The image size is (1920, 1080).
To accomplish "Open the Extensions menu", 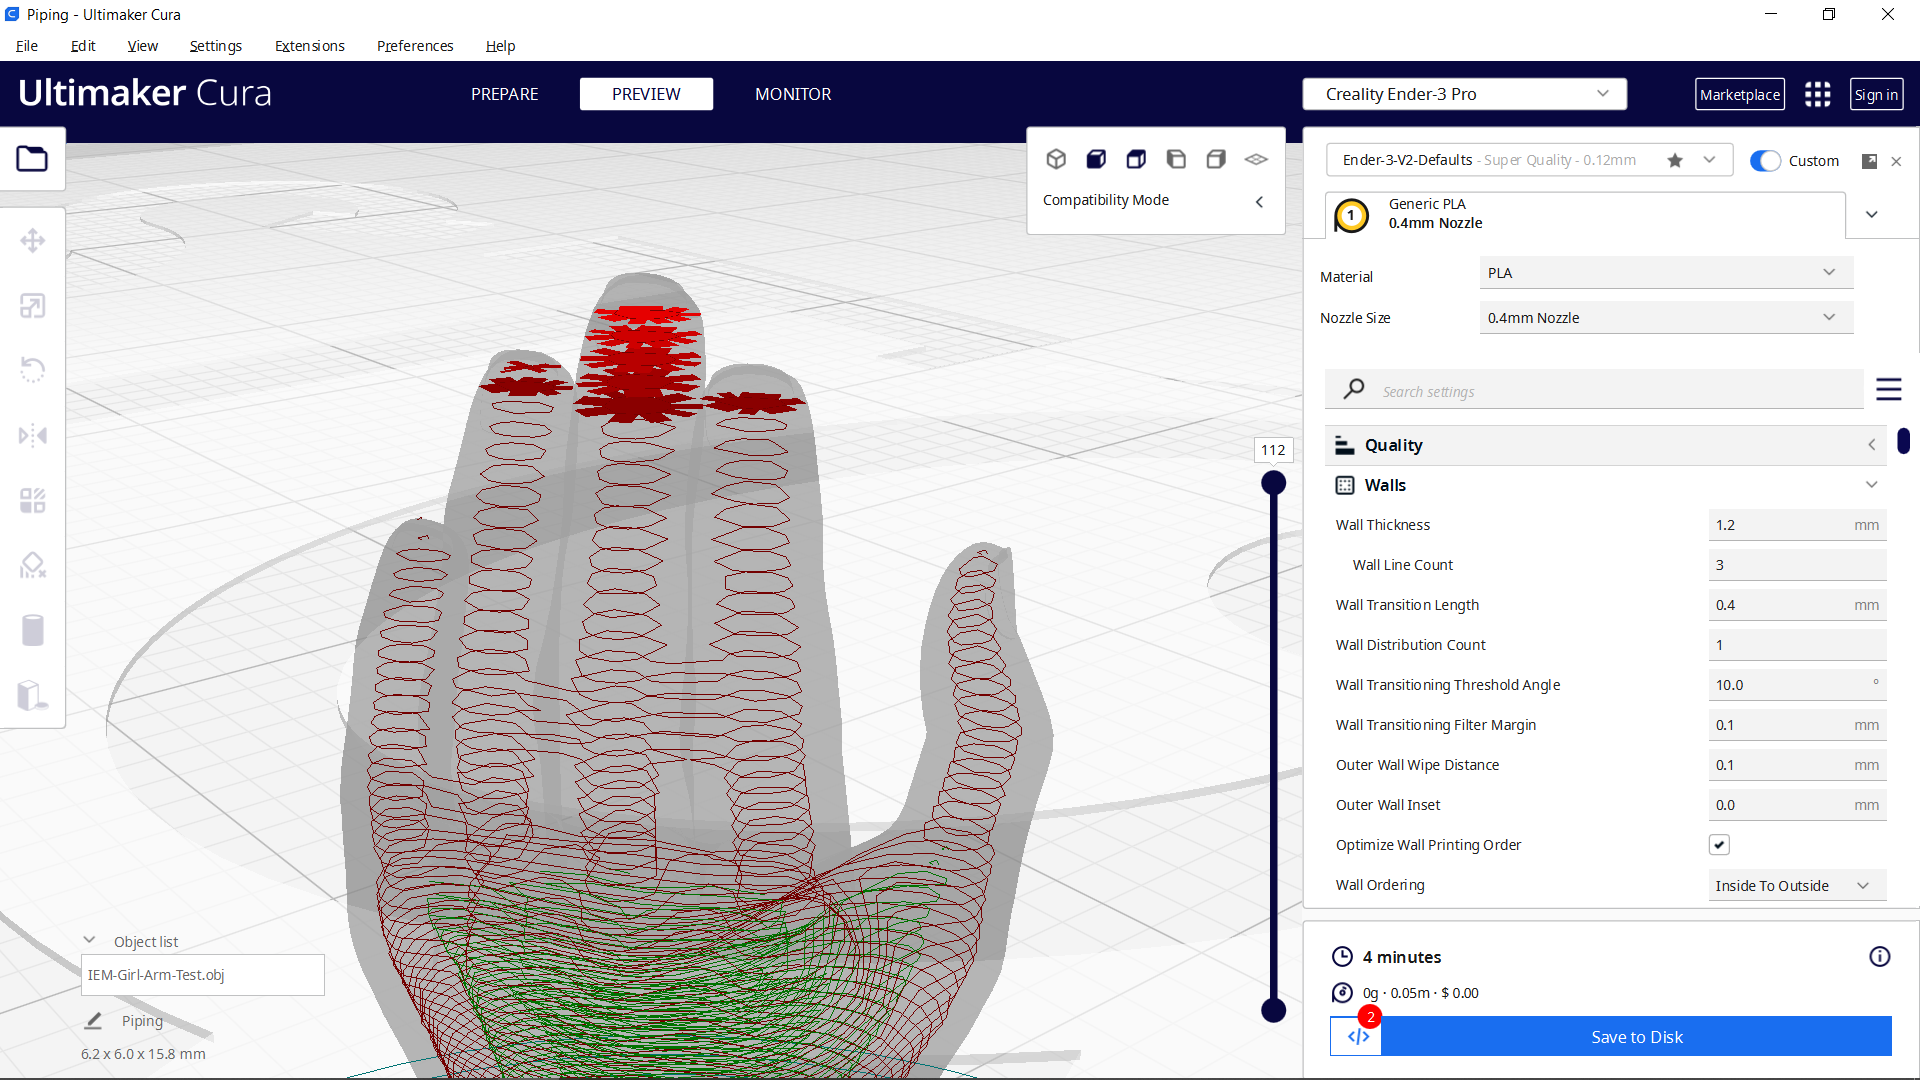I will coord(309,46).
